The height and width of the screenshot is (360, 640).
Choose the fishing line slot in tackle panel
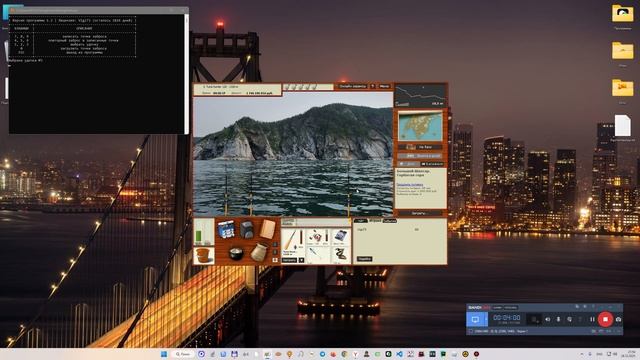(x=340, y=236)
